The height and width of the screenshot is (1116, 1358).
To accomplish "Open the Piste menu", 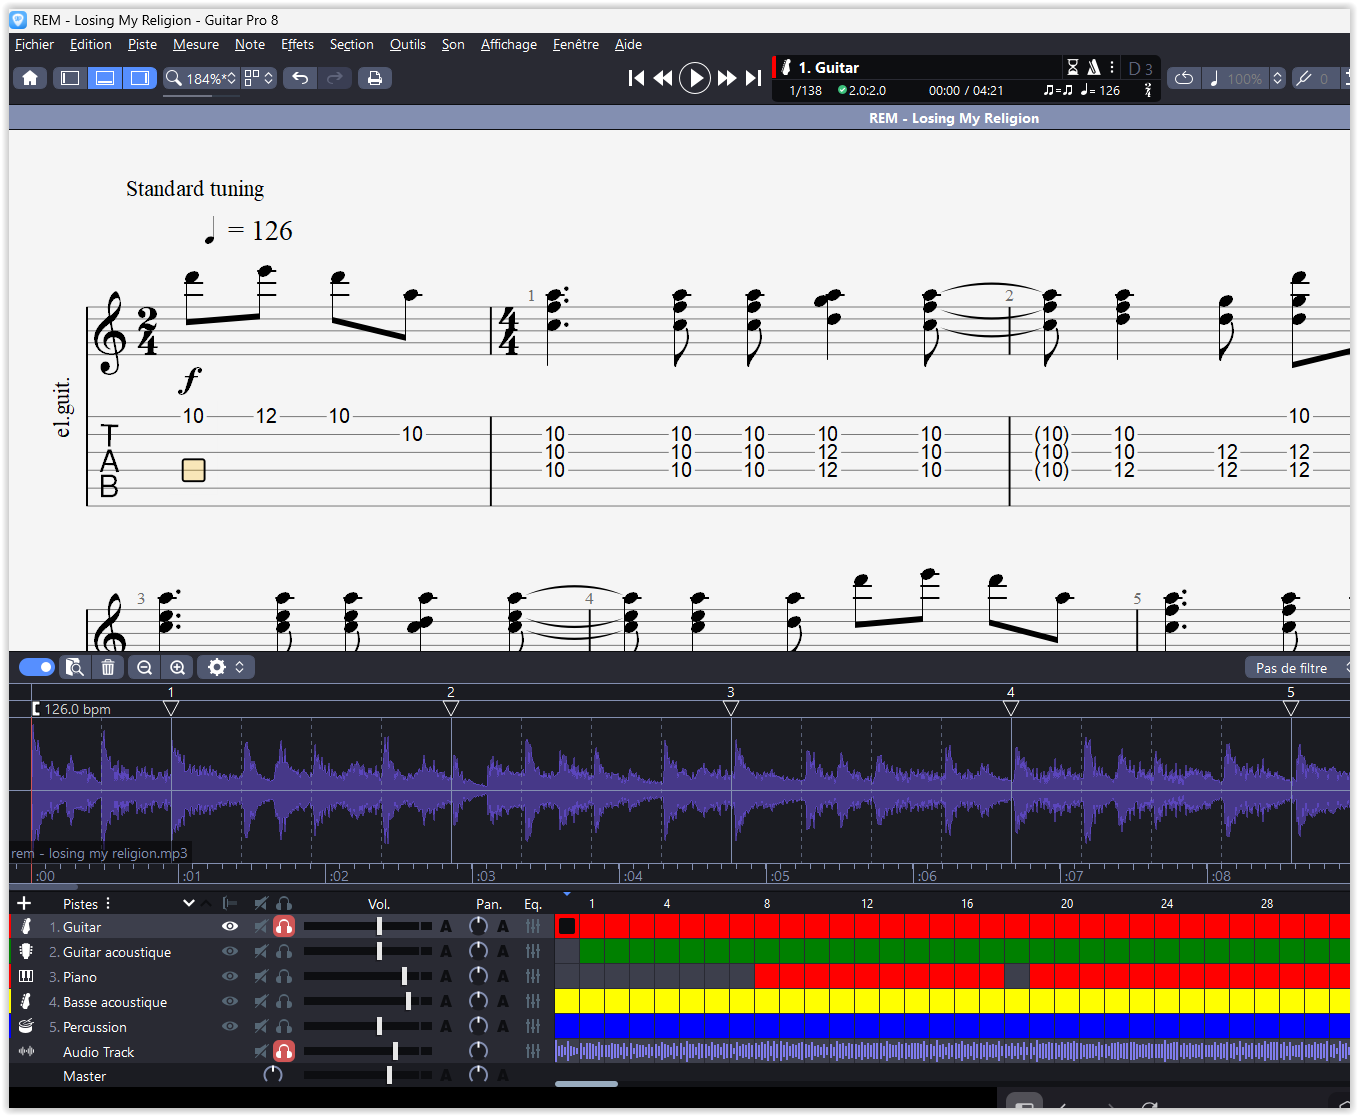I will tap(142, 44).
